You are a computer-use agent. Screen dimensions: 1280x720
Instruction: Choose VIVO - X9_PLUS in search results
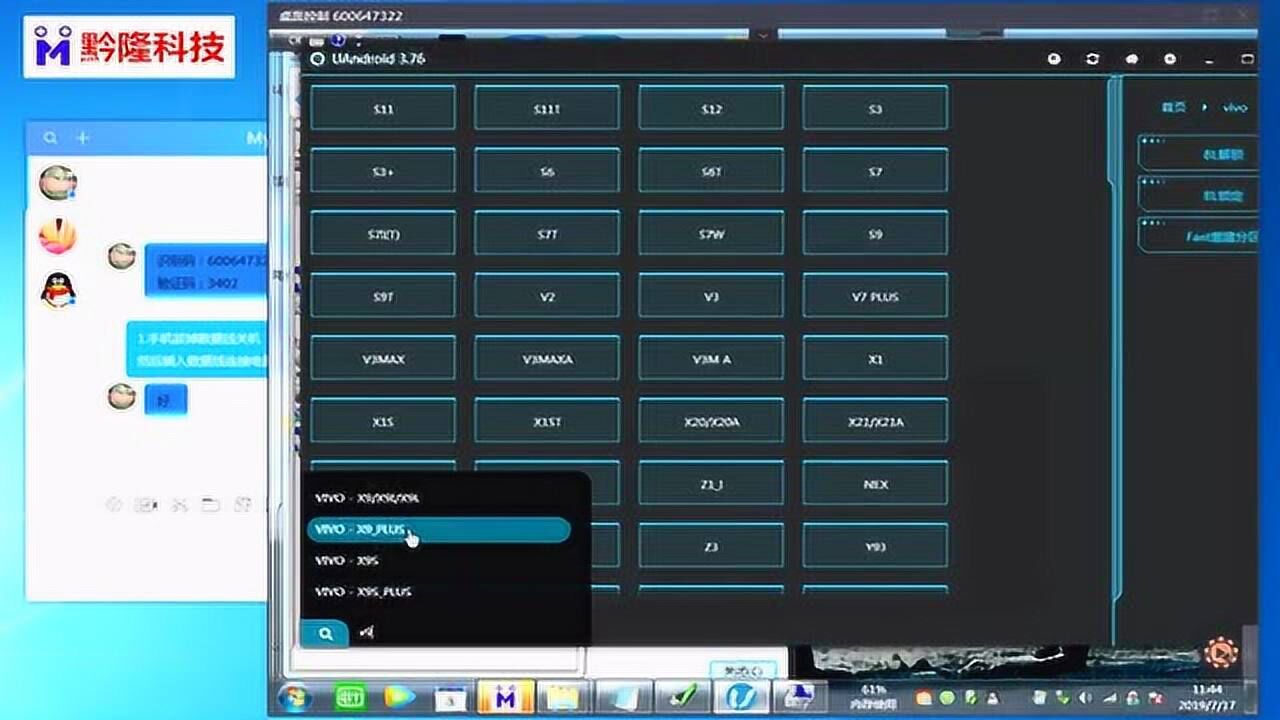click(x=439, y=530)
